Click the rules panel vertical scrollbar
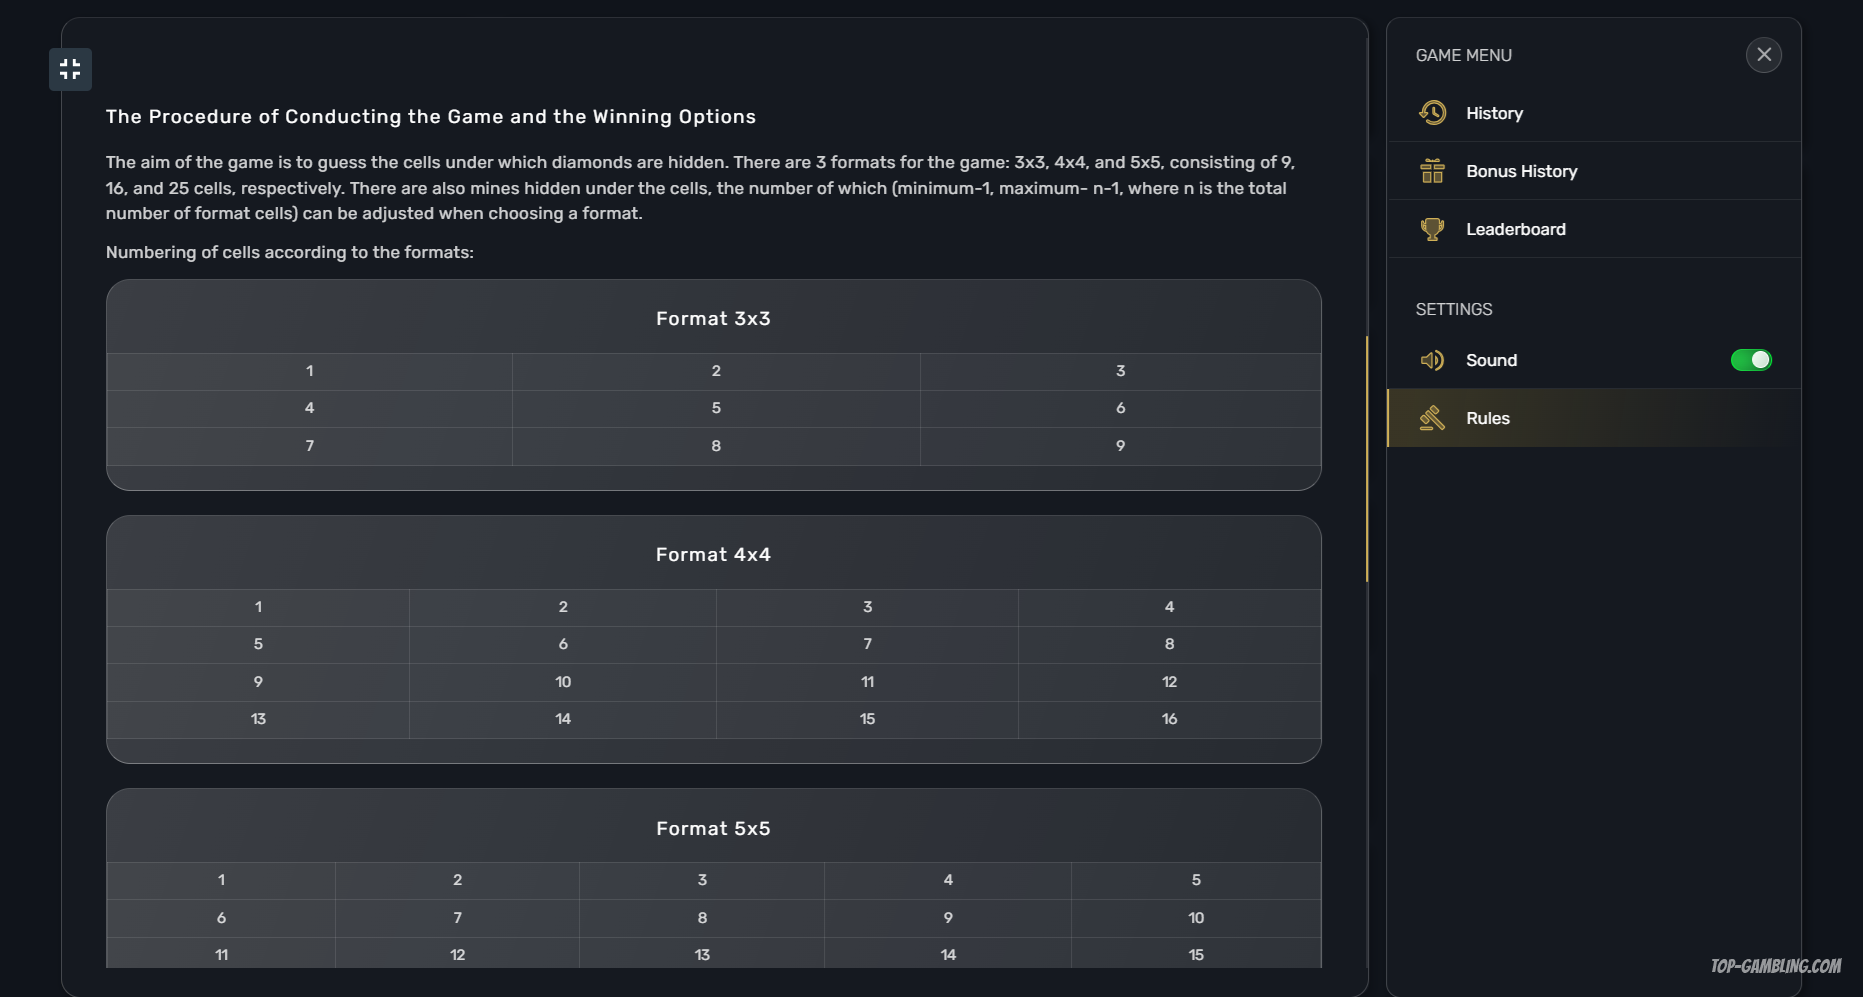Screen dimensions: 1863x997 pos(1366,460)
